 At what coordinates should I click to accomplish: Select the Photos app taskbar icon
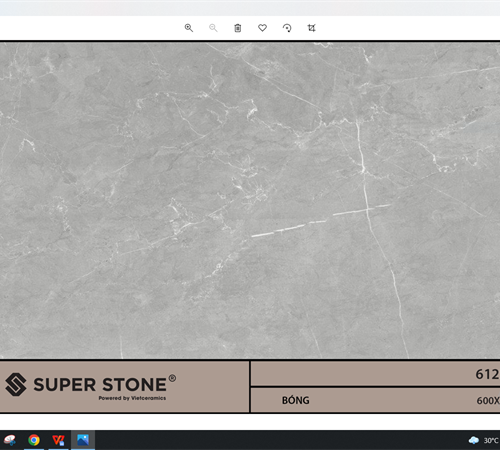[x=83, y=440]
